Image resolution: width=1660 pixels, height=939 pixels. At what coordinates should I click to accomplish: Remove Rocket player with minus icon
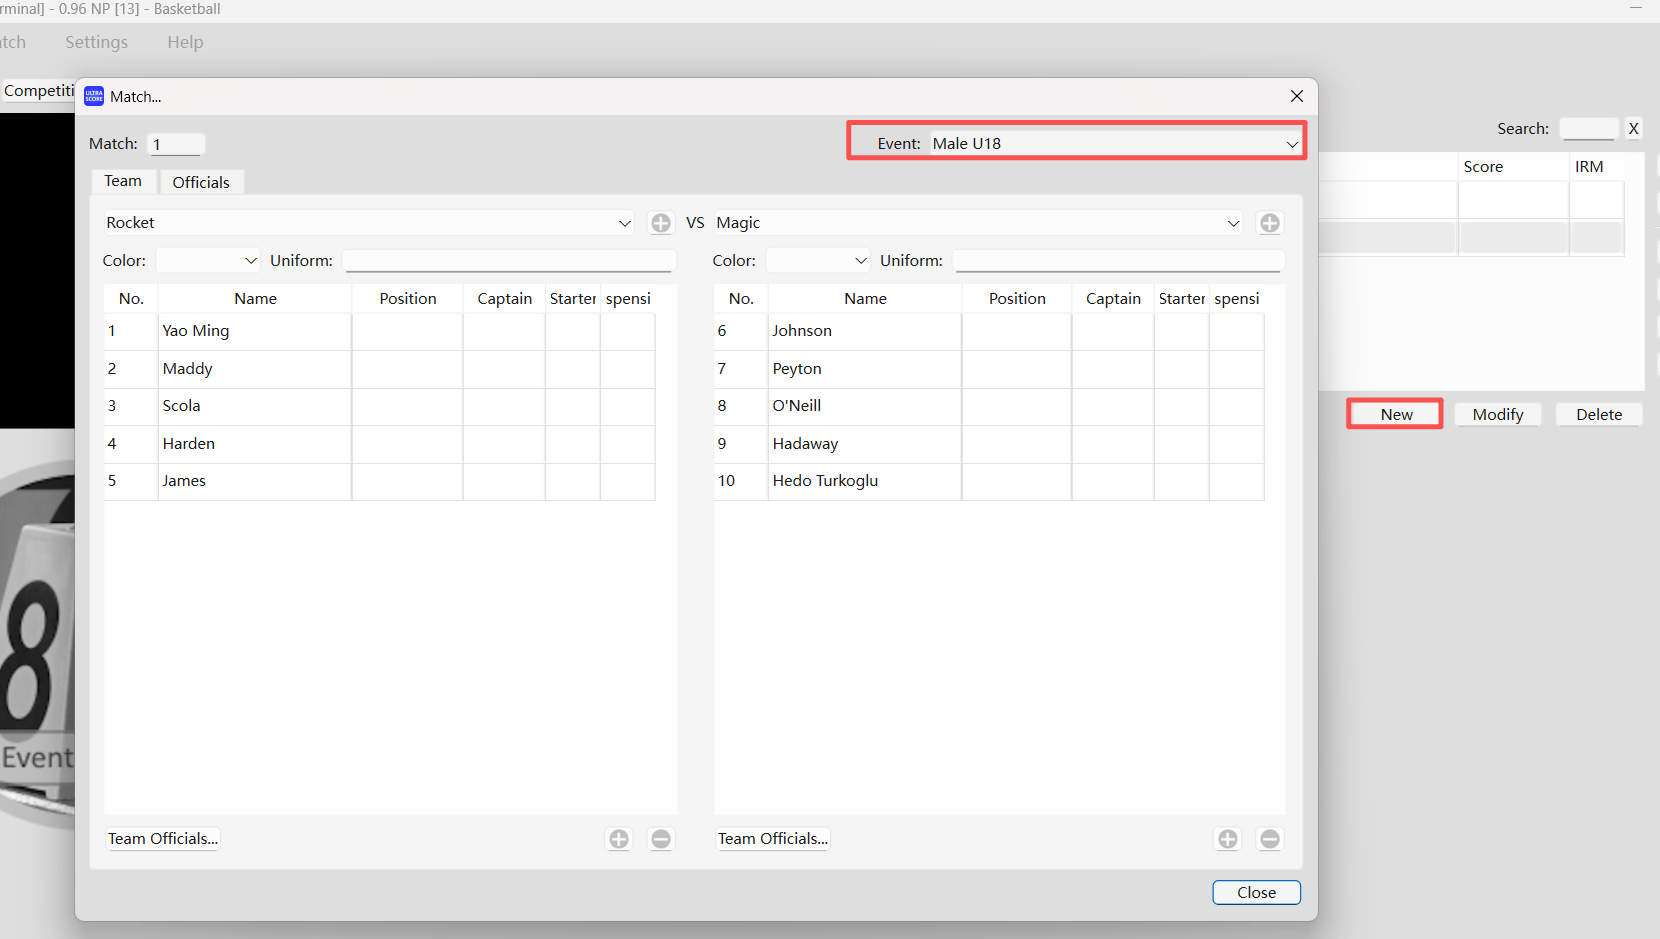(661, 839)
